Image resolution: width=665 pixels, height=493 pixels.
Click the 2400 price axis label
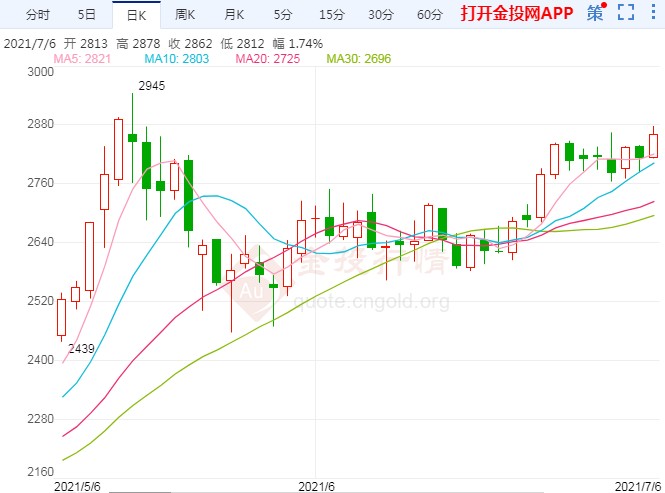pos(41,360)
